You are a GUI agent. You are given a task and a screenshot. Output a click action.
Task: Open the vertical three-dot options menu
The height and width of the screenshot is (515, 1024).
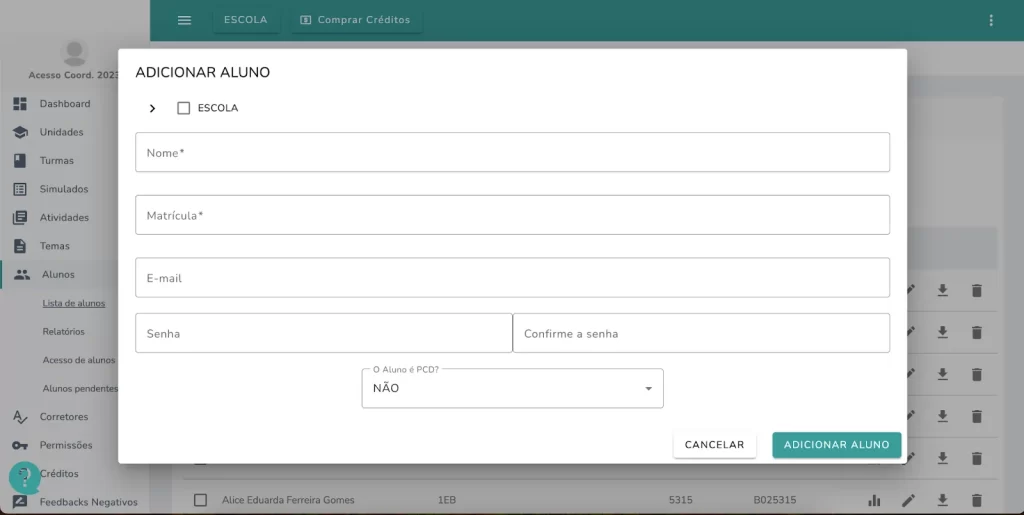click(x=991, y=20)
